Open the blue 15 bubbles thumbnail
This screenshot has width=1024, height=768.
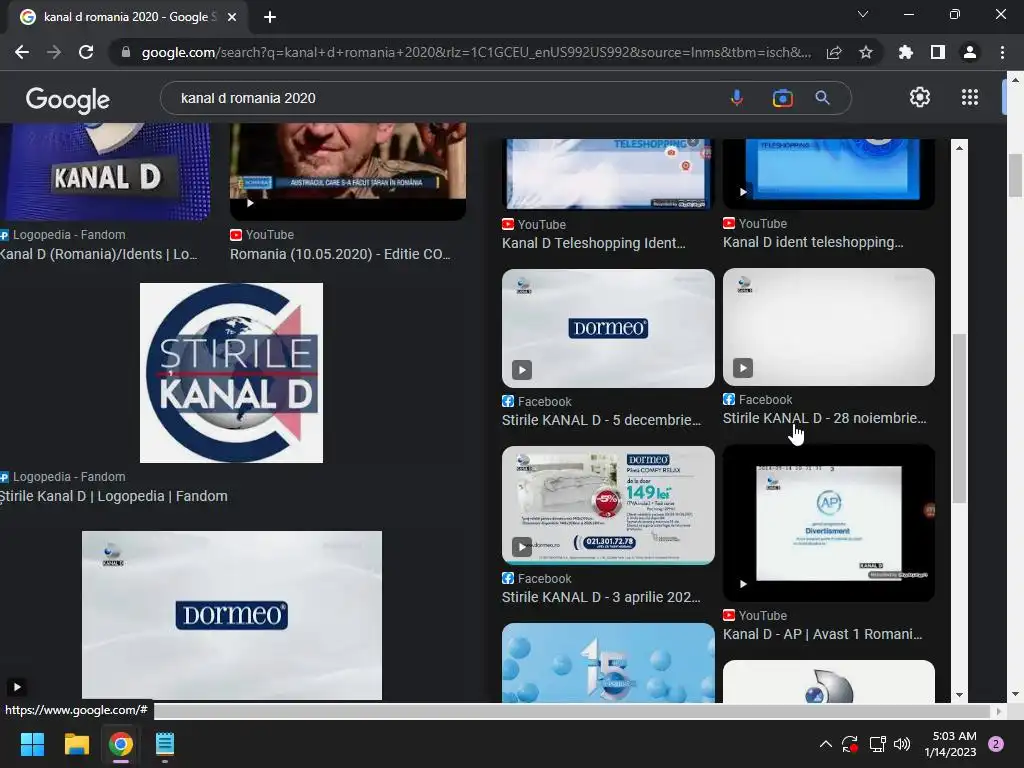608,663
